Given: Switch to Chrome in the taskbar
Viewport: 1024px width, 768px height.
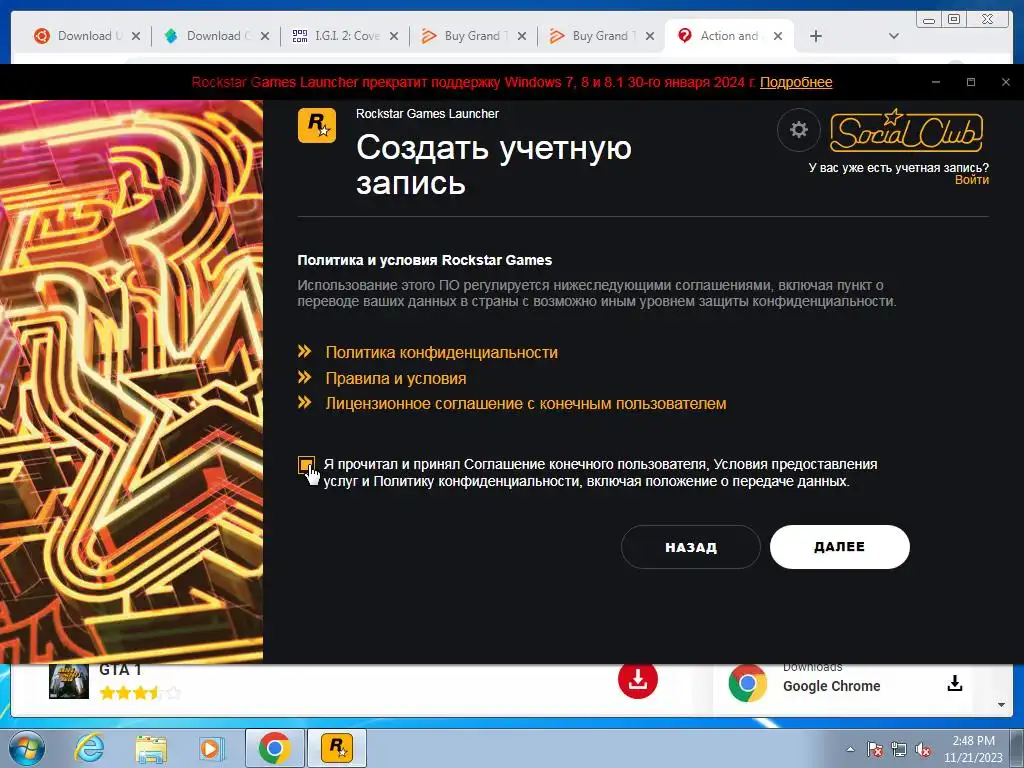Looking at the screenshot, I should 274,748.
